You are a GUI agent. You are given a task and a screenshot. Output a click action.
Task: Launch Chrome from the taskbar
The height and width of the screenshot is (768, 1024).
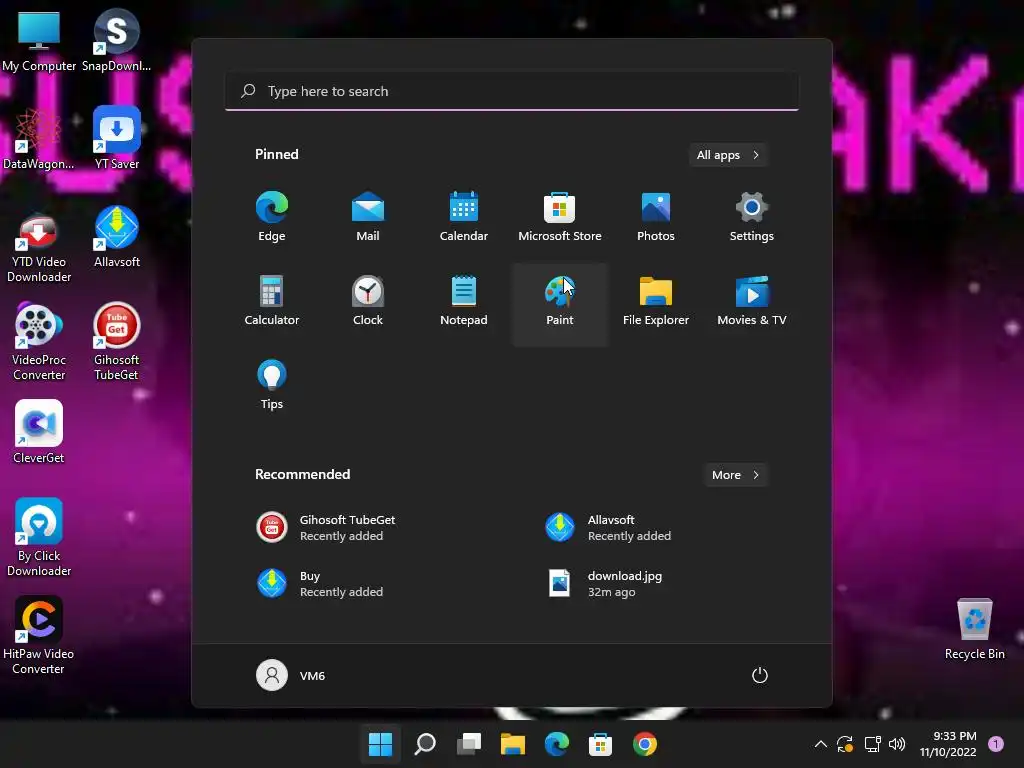coord(645,744)
